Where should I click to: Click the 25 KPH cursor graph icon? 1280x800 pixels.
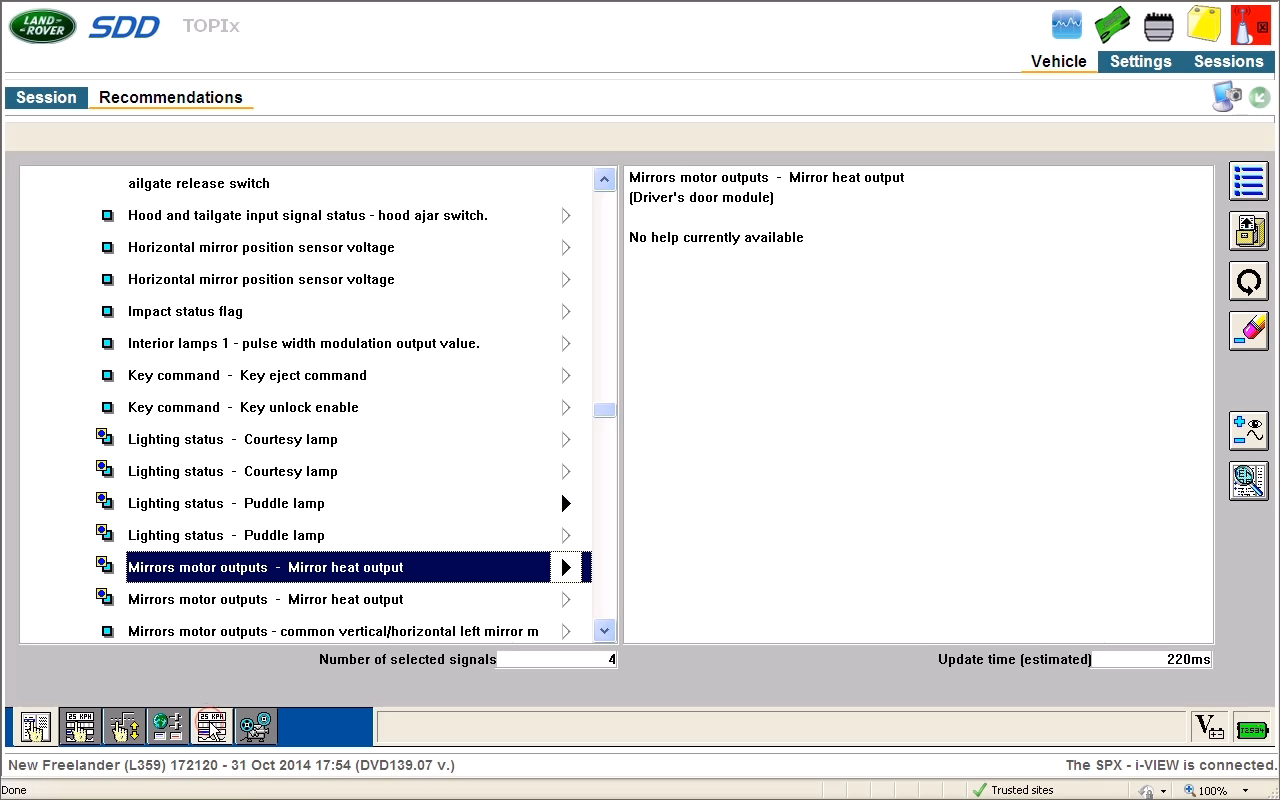pyautogui.click(x=212, y=727)
